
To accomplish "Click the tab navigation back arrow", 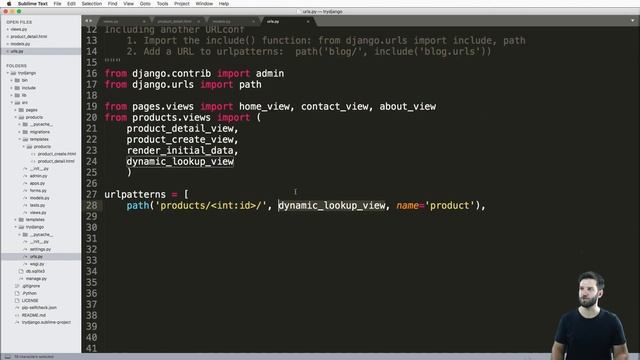I will 87,21.
